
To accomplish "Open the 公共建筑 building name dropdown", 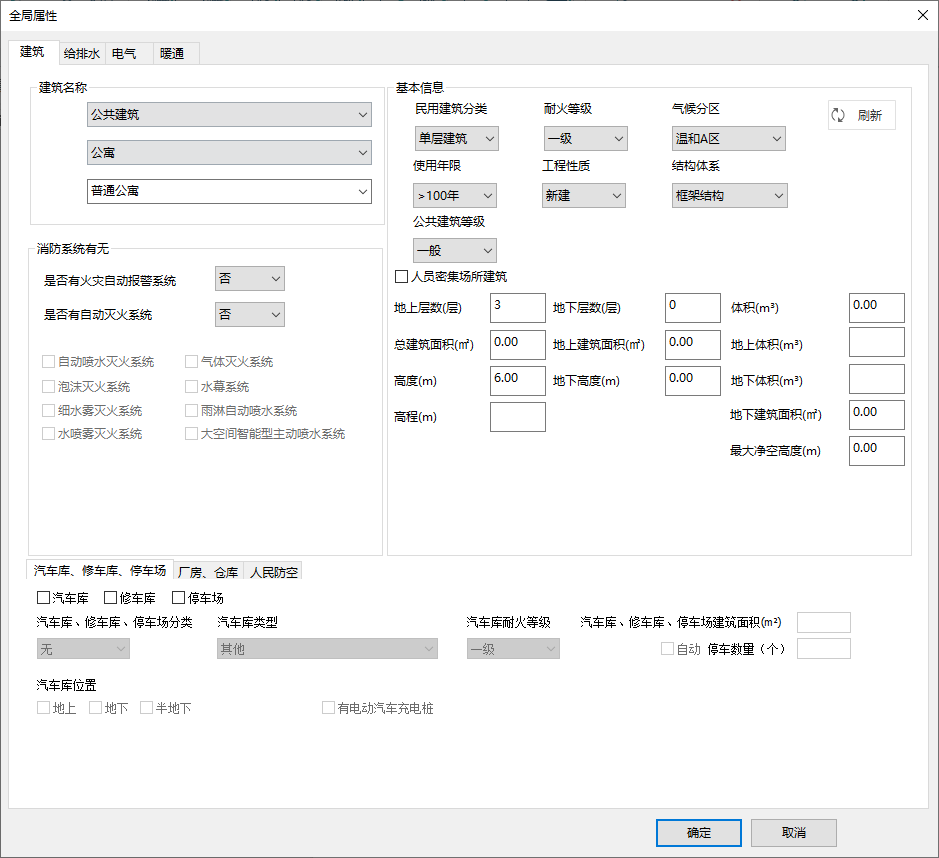I will coord(229,115).
